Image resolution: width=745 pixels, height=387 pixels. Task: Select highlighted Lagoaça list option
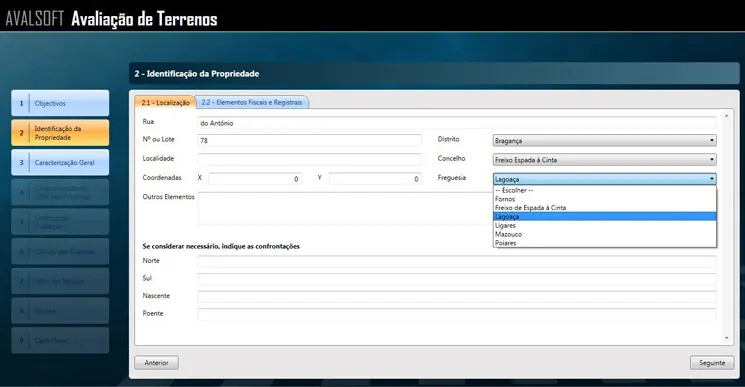point(604,217)
